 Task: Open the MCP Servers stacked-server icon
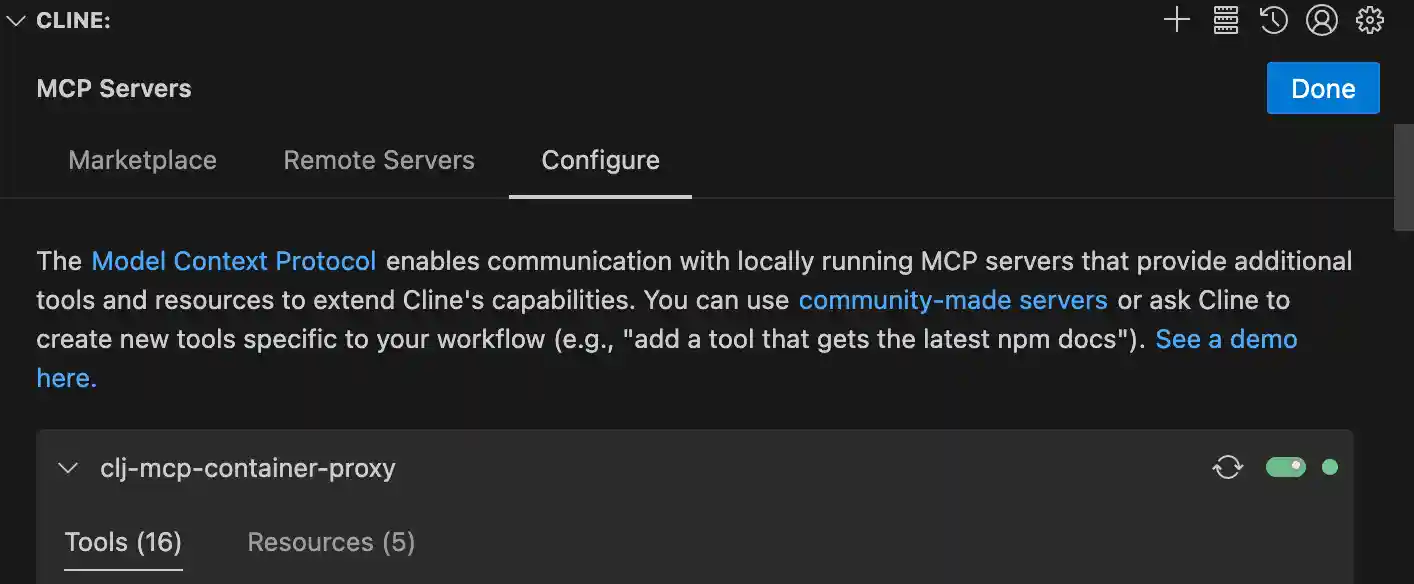tap(1226, 20)
